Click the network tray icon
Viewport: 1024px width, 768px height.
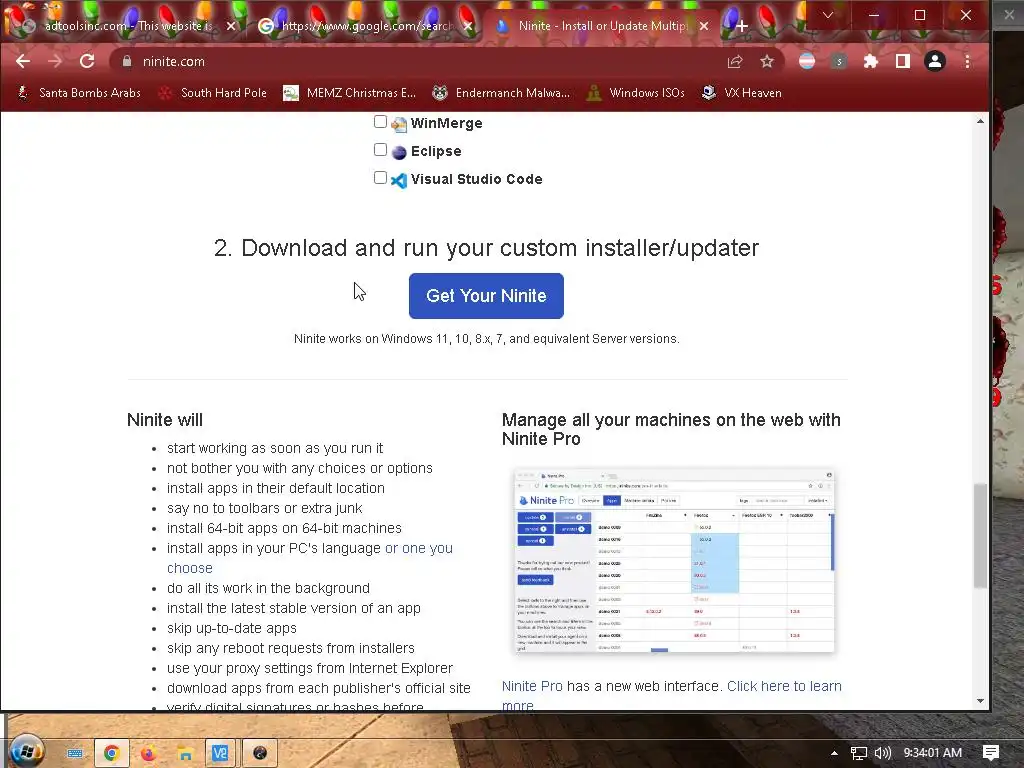pyautogui.click(x=859, y=753)
